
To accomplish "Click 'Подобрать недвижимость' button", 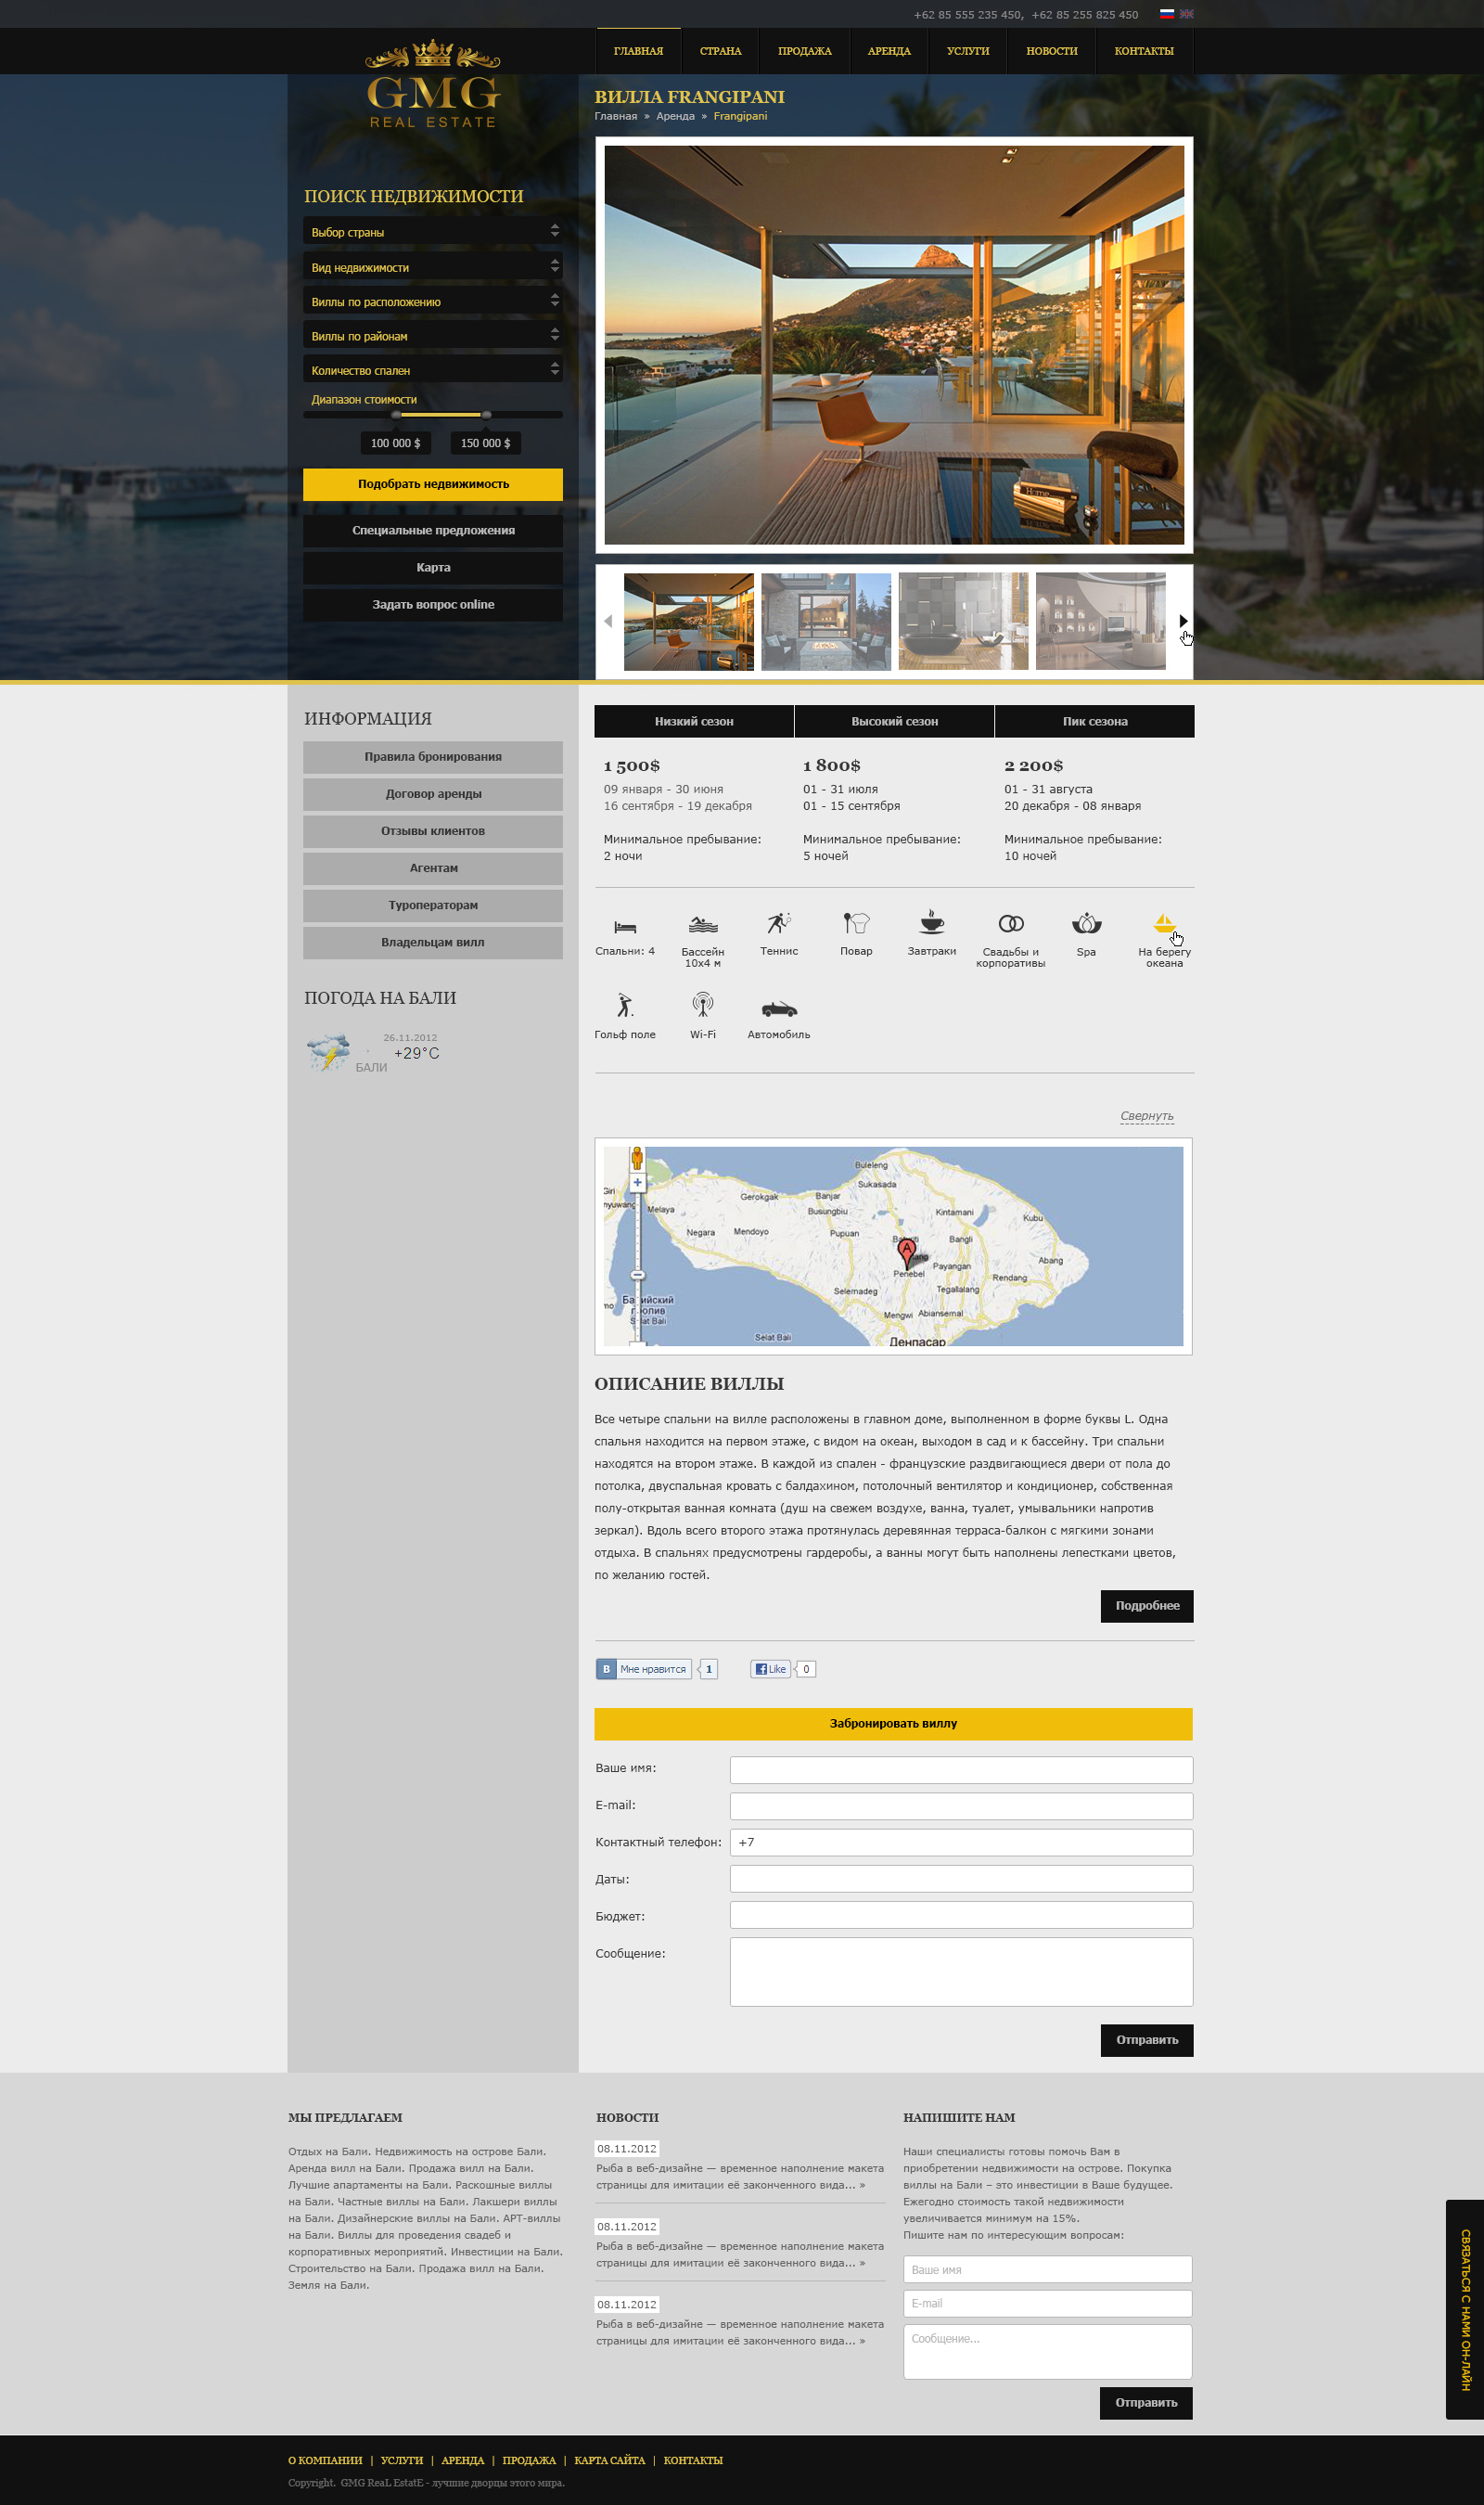I will [x=433, y=484].
